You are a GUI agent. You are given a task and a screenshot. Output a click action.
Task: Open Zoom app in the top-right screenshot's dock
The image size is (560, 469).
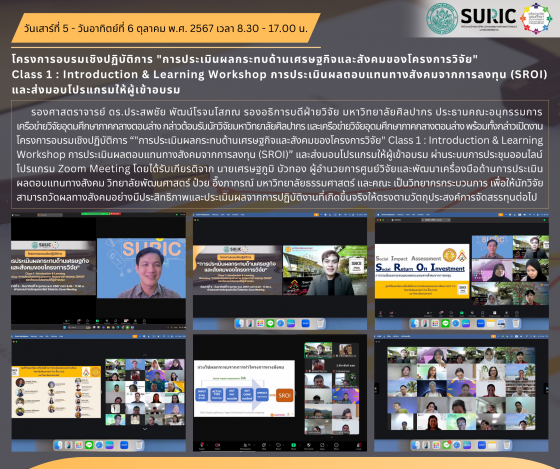coord(481,324)
